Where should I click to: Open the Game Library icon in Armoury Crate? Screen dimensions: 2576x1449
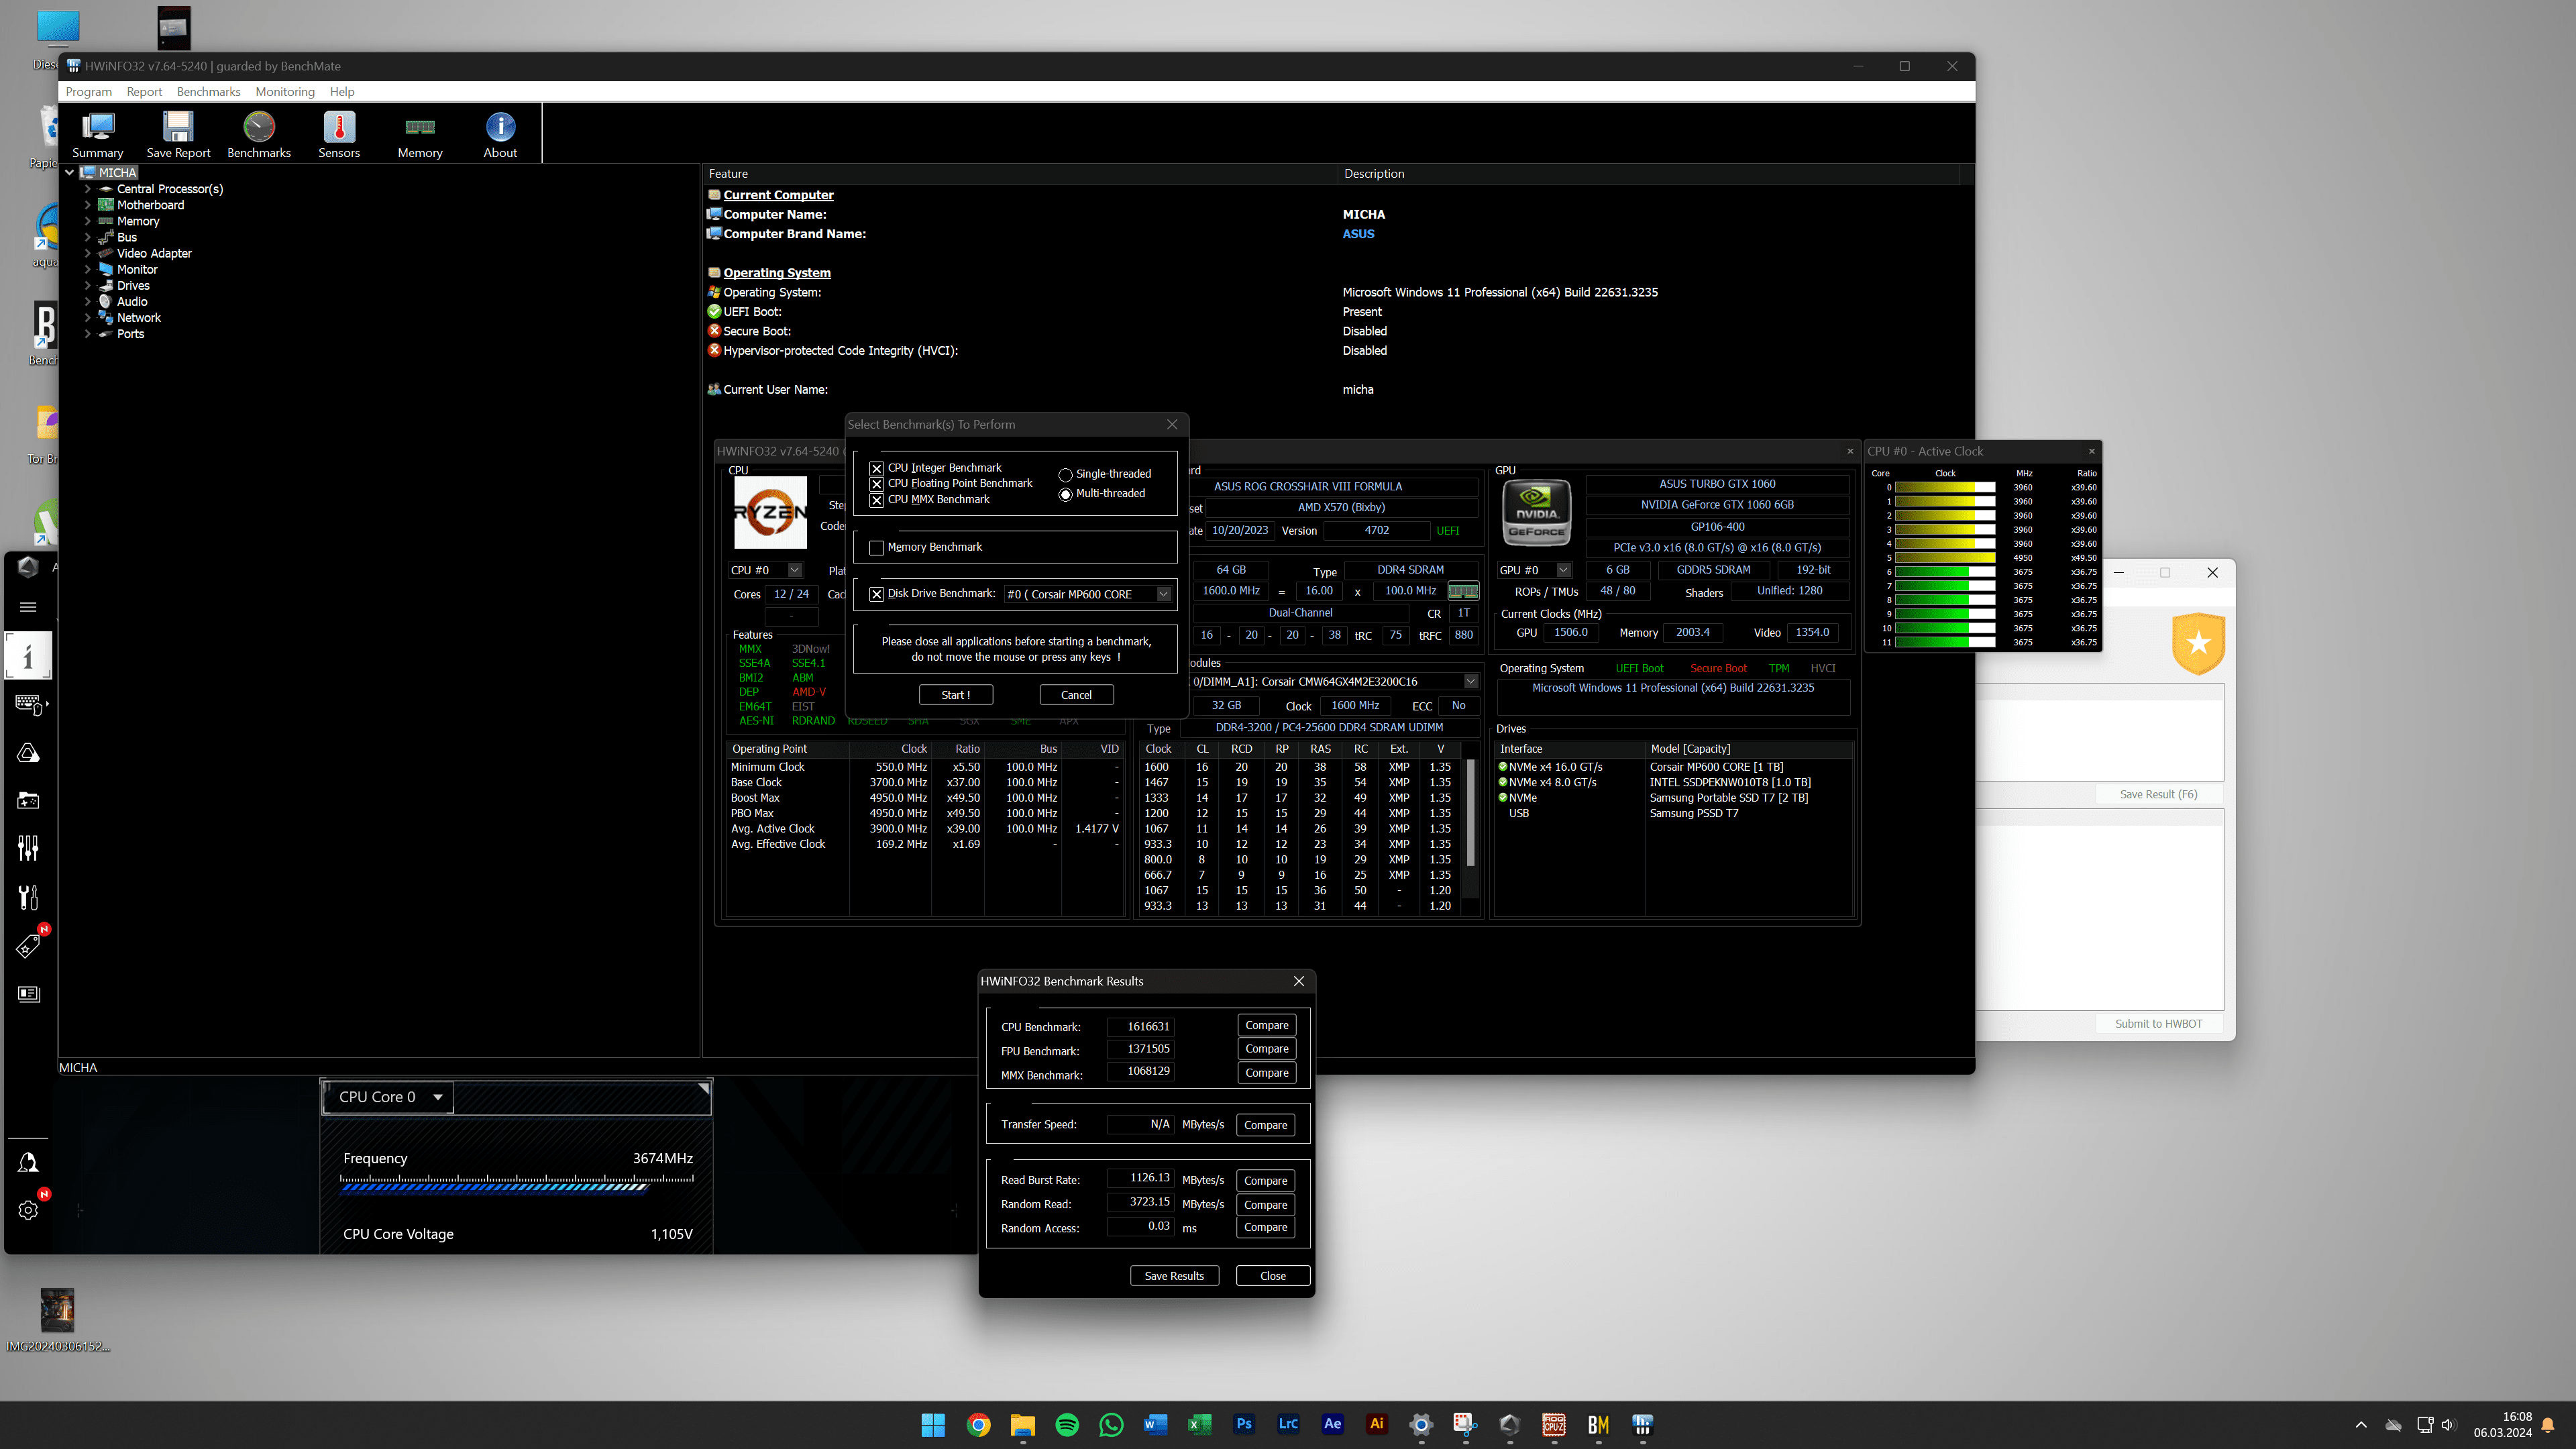tap(28, 801)
